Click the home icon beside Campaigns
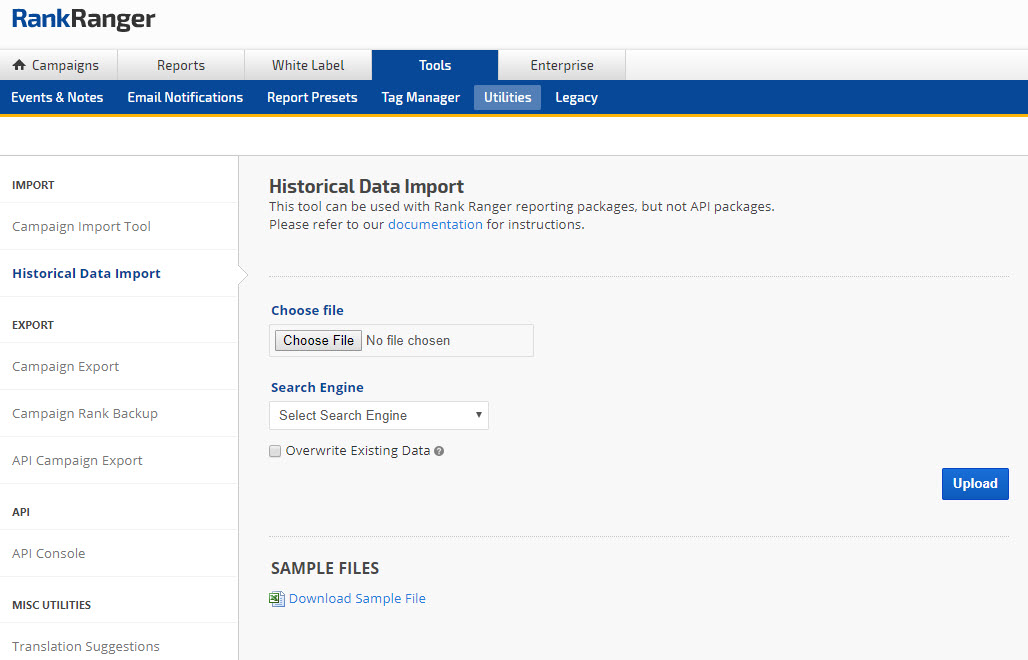This screenshot has height=660, width=1028. pos(19,65)
